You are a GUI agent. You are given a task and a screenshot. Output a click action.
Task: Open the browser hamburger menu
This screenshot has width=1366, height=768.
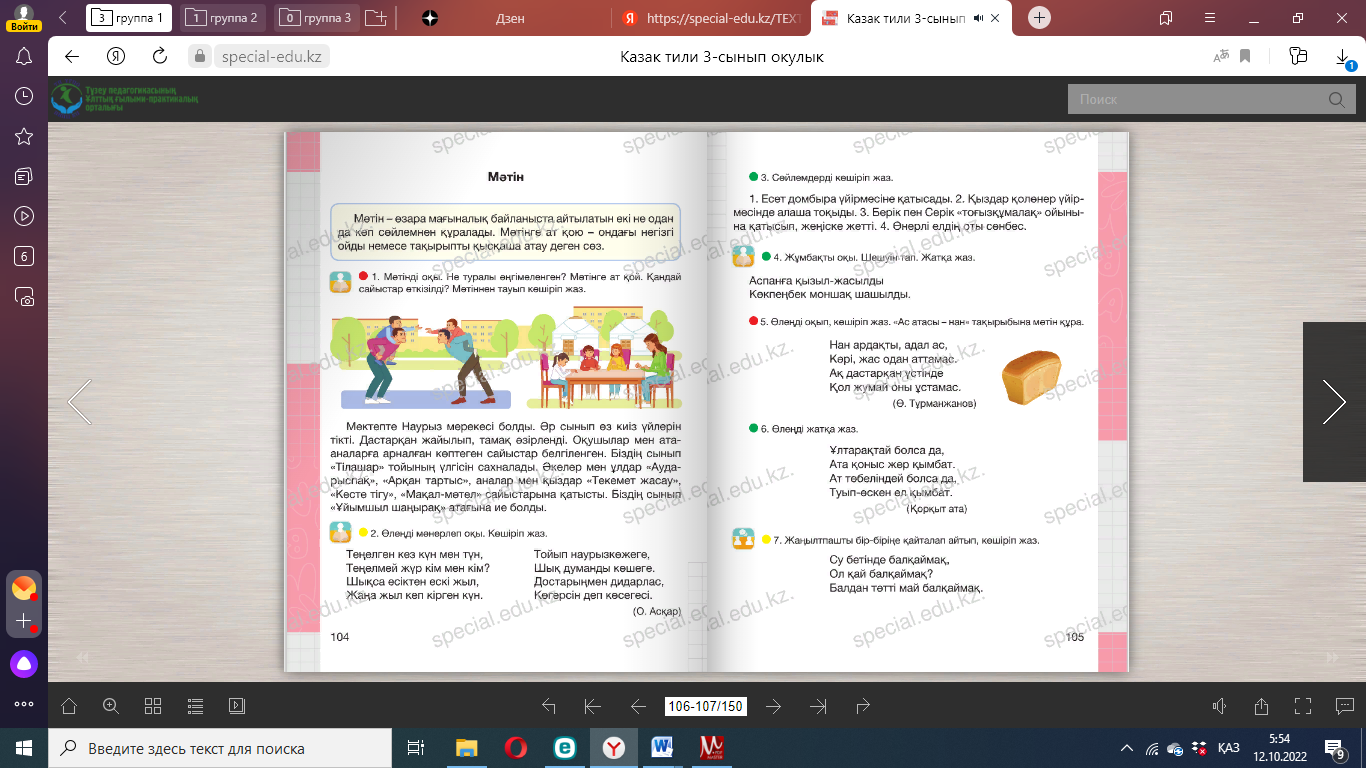click(x=1210, y=17)
